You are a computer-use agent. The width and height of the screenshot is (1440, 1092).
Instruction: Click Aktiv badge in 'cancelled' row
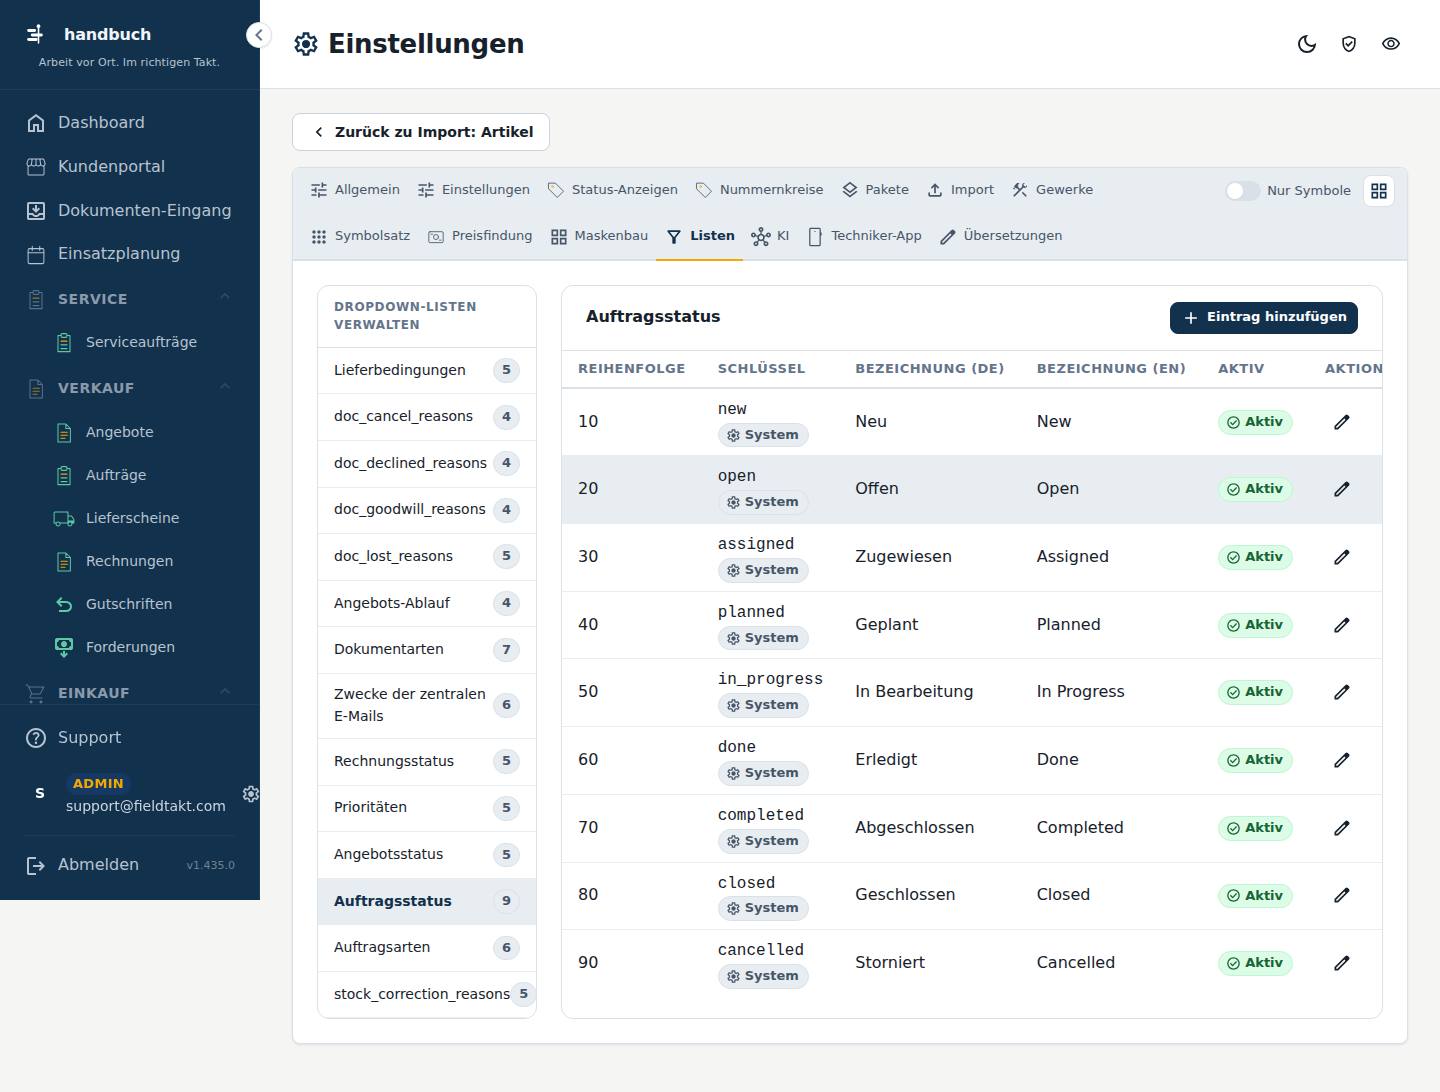click(1255, 963)
